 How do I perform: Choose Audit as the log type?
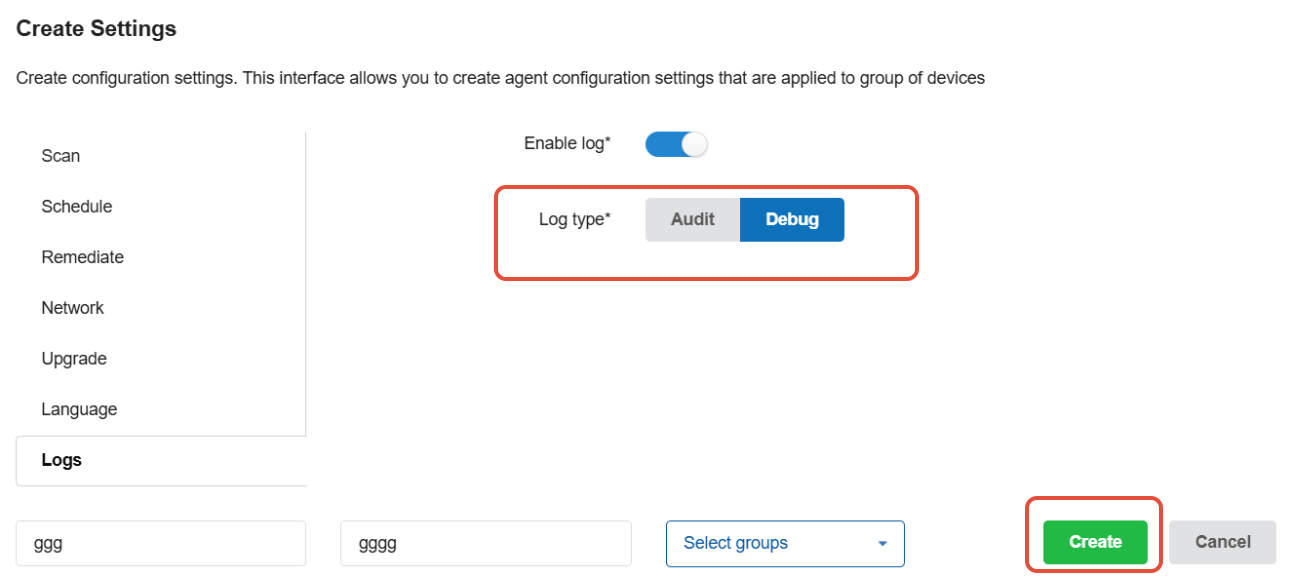coord(692,220)
